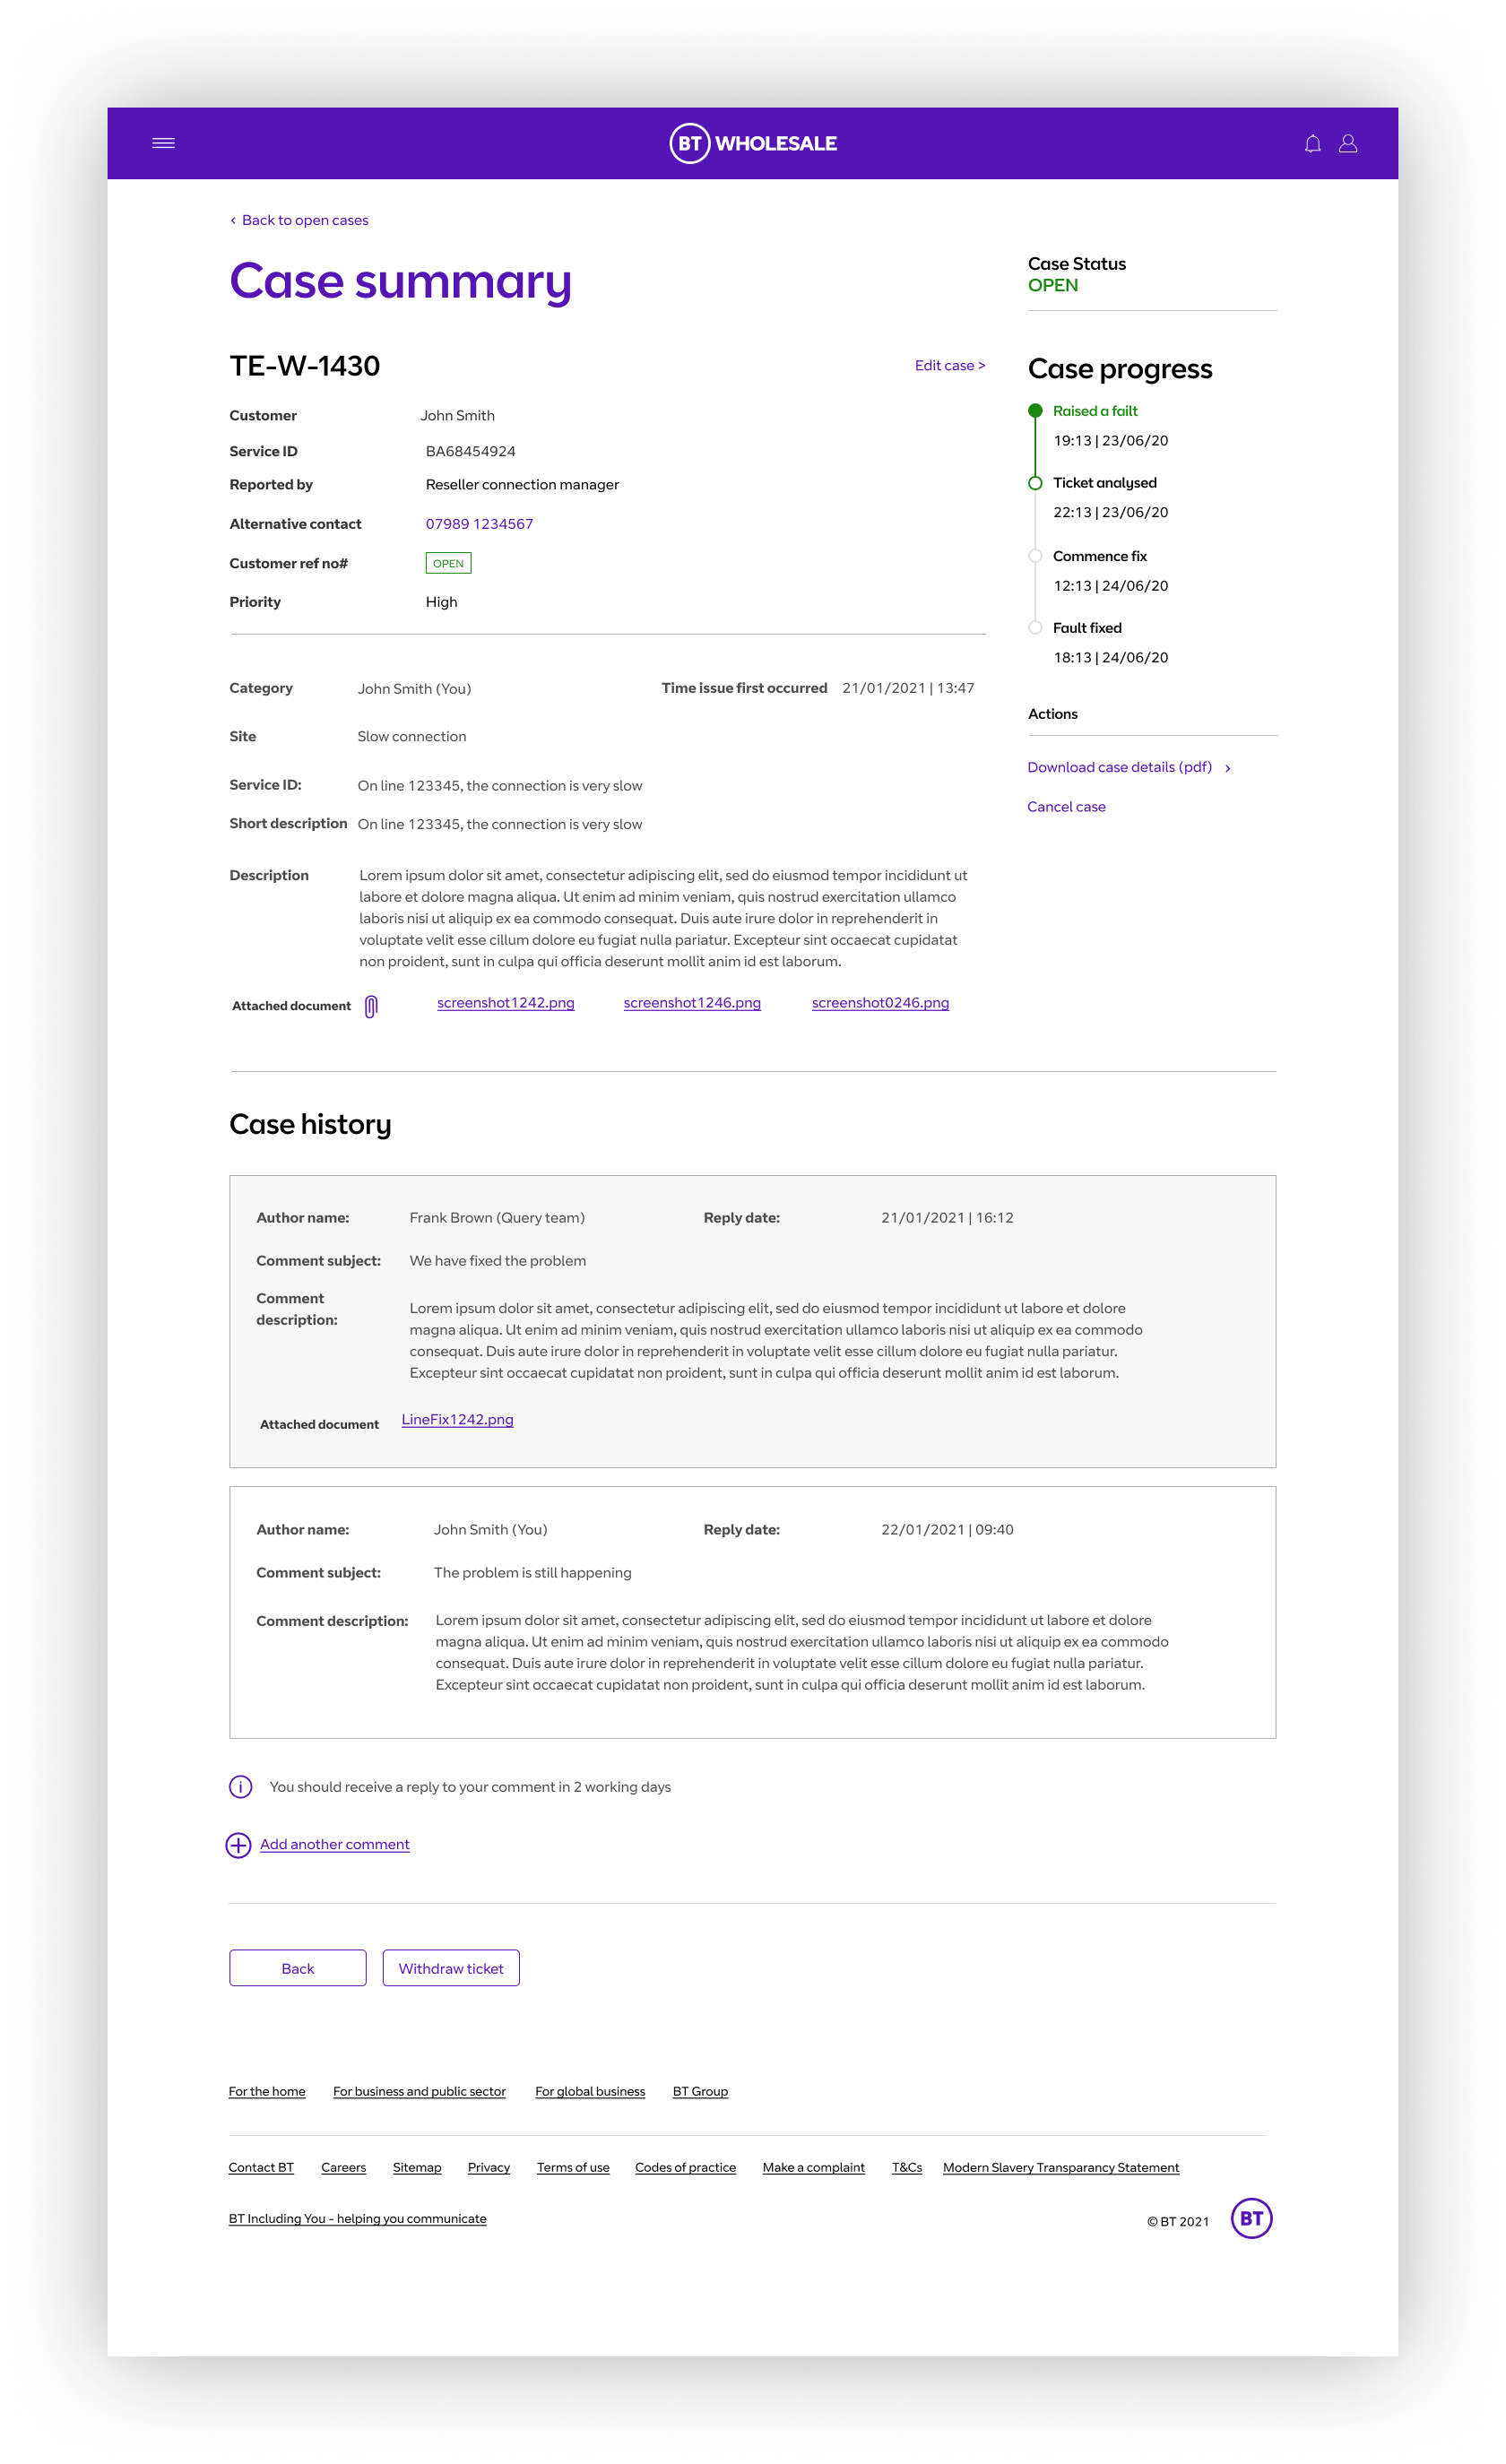Image resolution: width=1506 pixels, height=2464 pixels.
Task: Open For the home footer link
Action: 267,2091
